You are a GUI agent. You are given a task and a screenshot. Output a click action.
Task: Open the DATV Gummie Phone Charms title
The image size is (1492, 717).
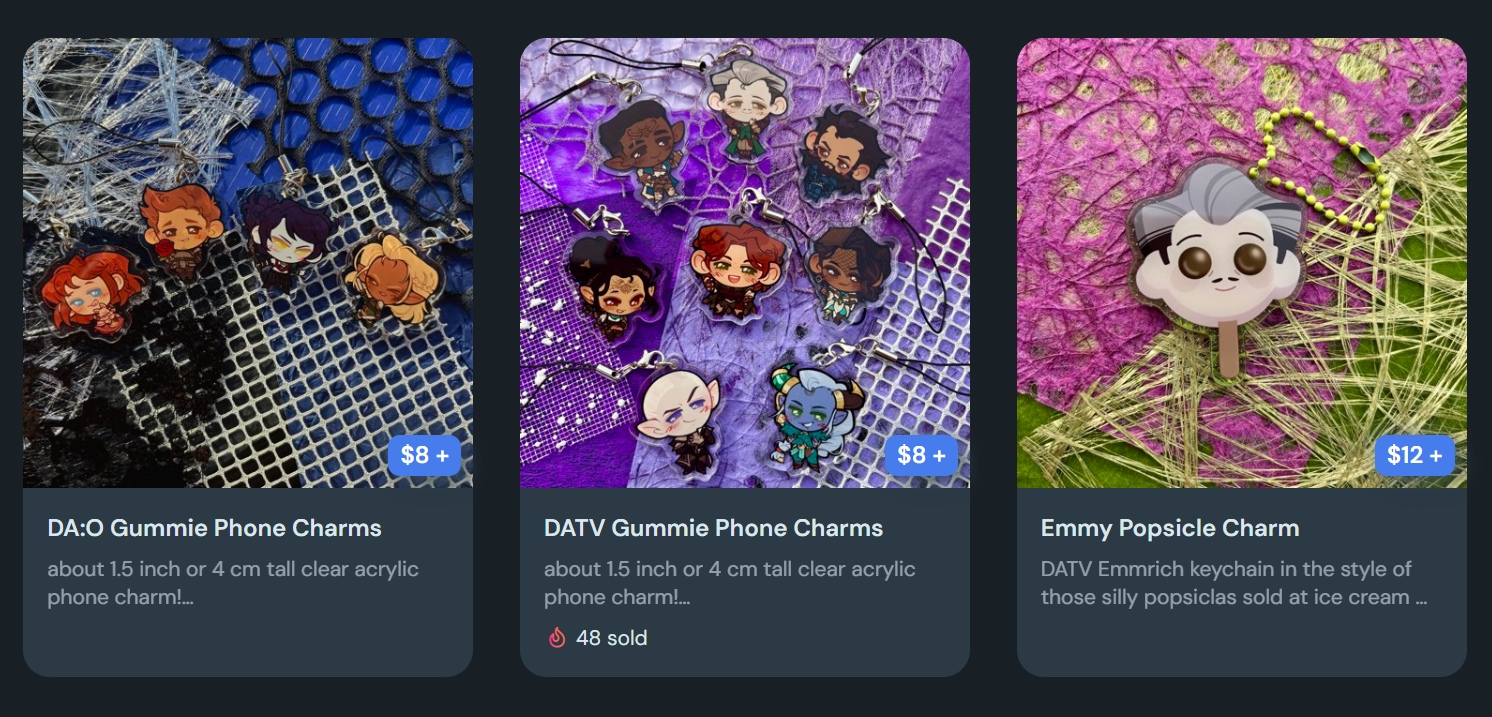click(713, 528)
